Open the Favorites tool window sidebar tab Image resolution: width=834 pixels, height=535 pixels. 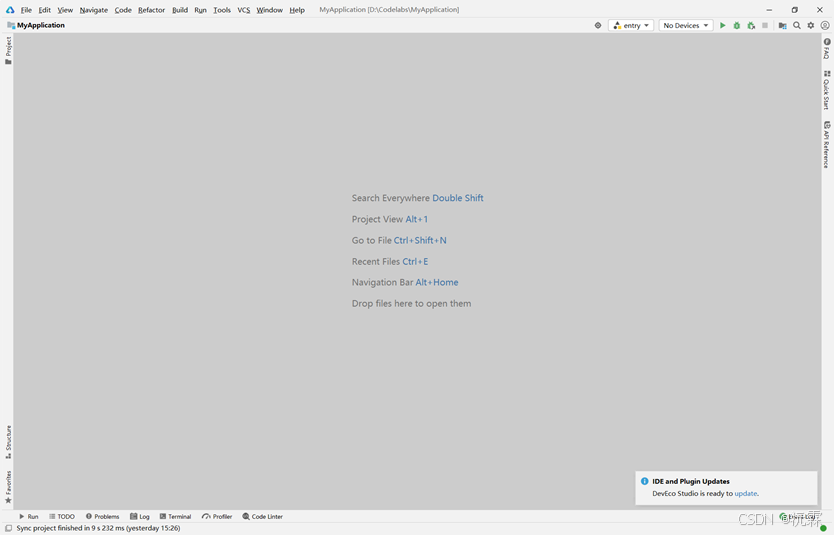click(8, 487)
